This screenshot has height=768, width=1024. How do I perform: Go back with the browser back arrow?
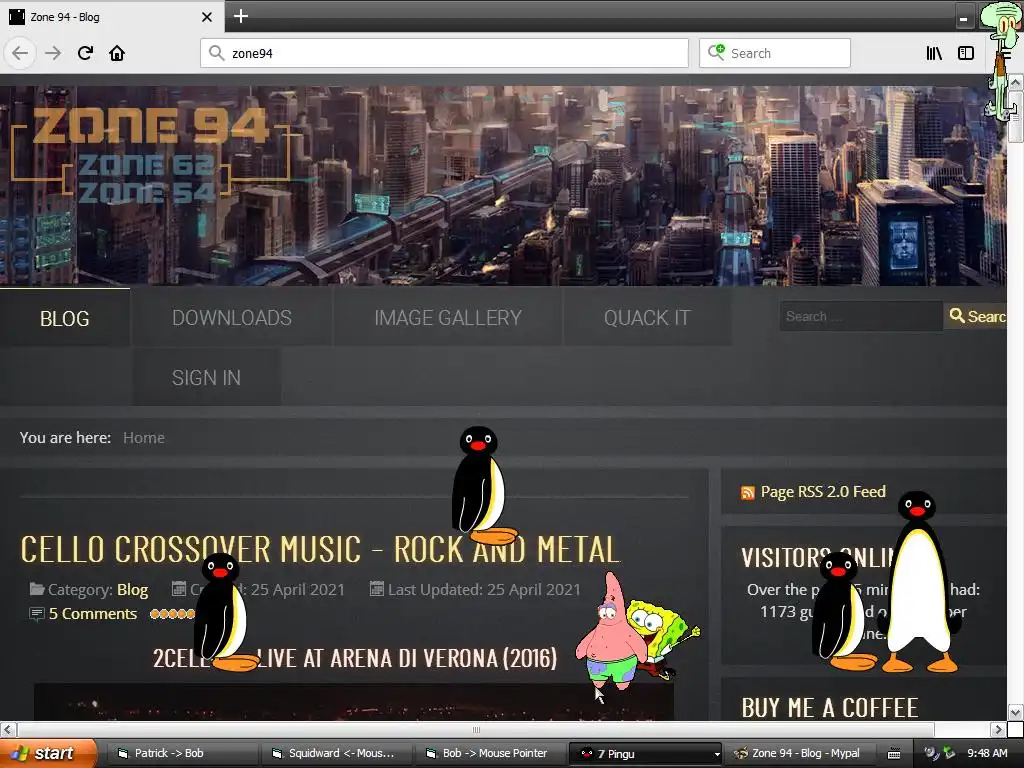20,53
